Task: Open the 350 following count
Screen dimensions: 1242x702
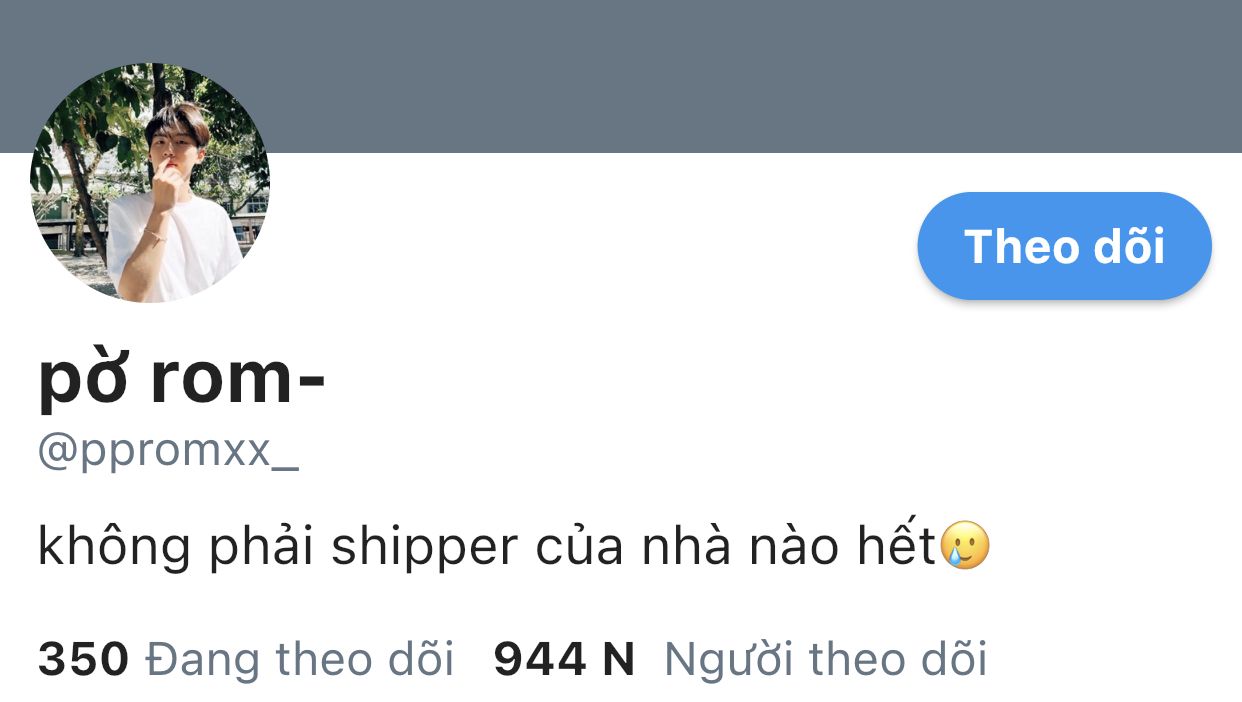Action: [84, 660]
